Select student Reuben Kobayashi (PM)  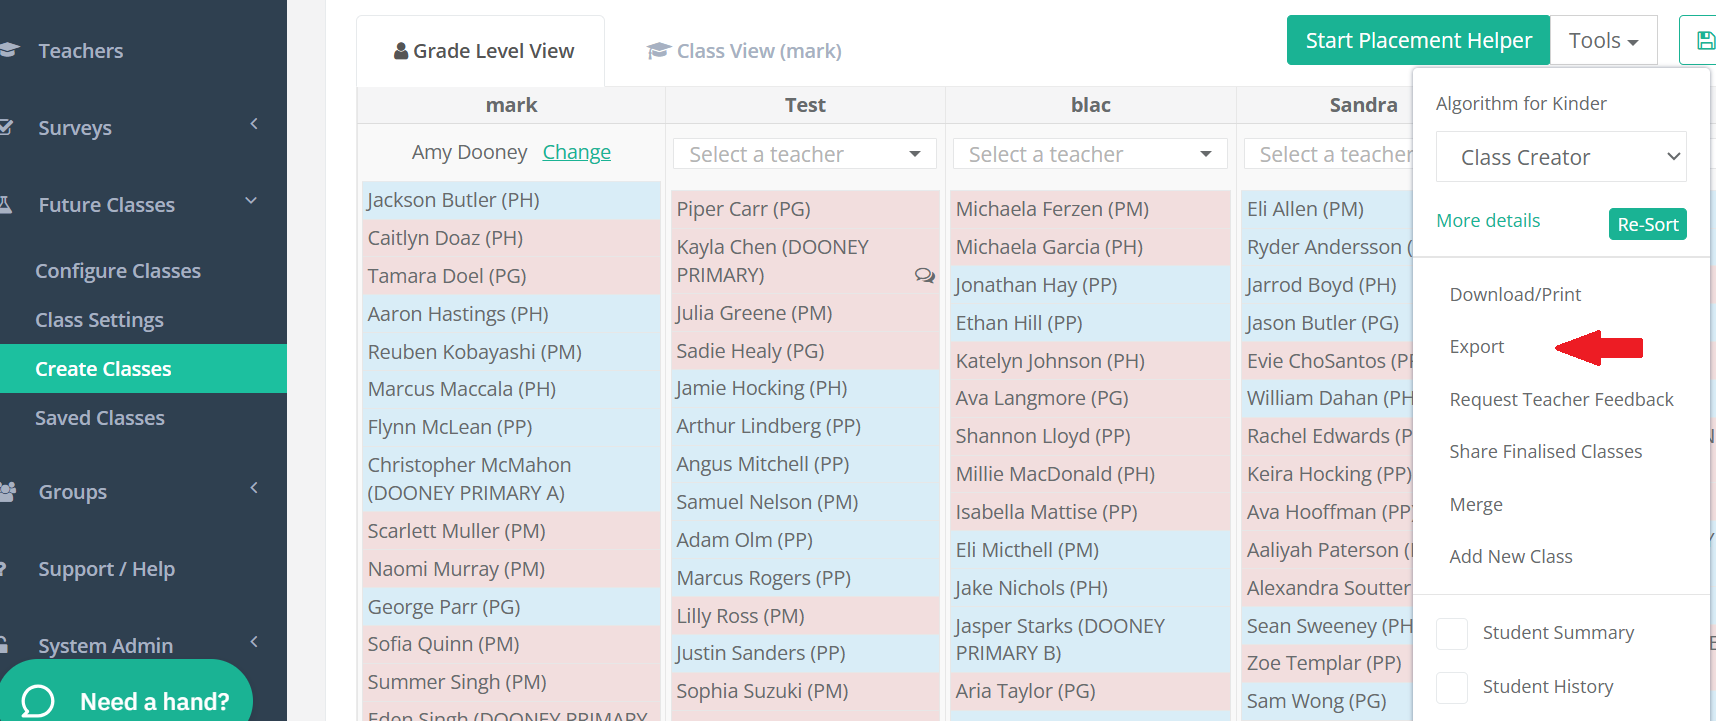(510, 352)
